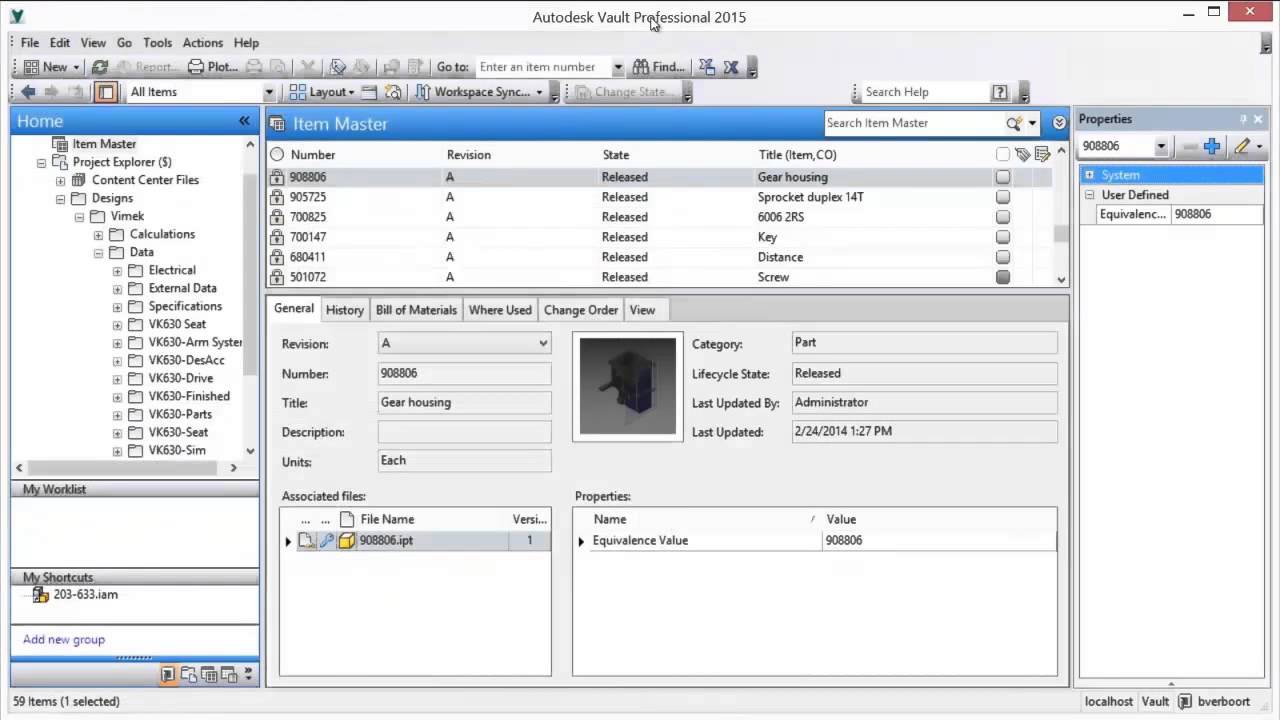Viewport: 1280px width, 720px height.
Task: Click the navigate Back arrow
Action: click(x=28, y=92)
